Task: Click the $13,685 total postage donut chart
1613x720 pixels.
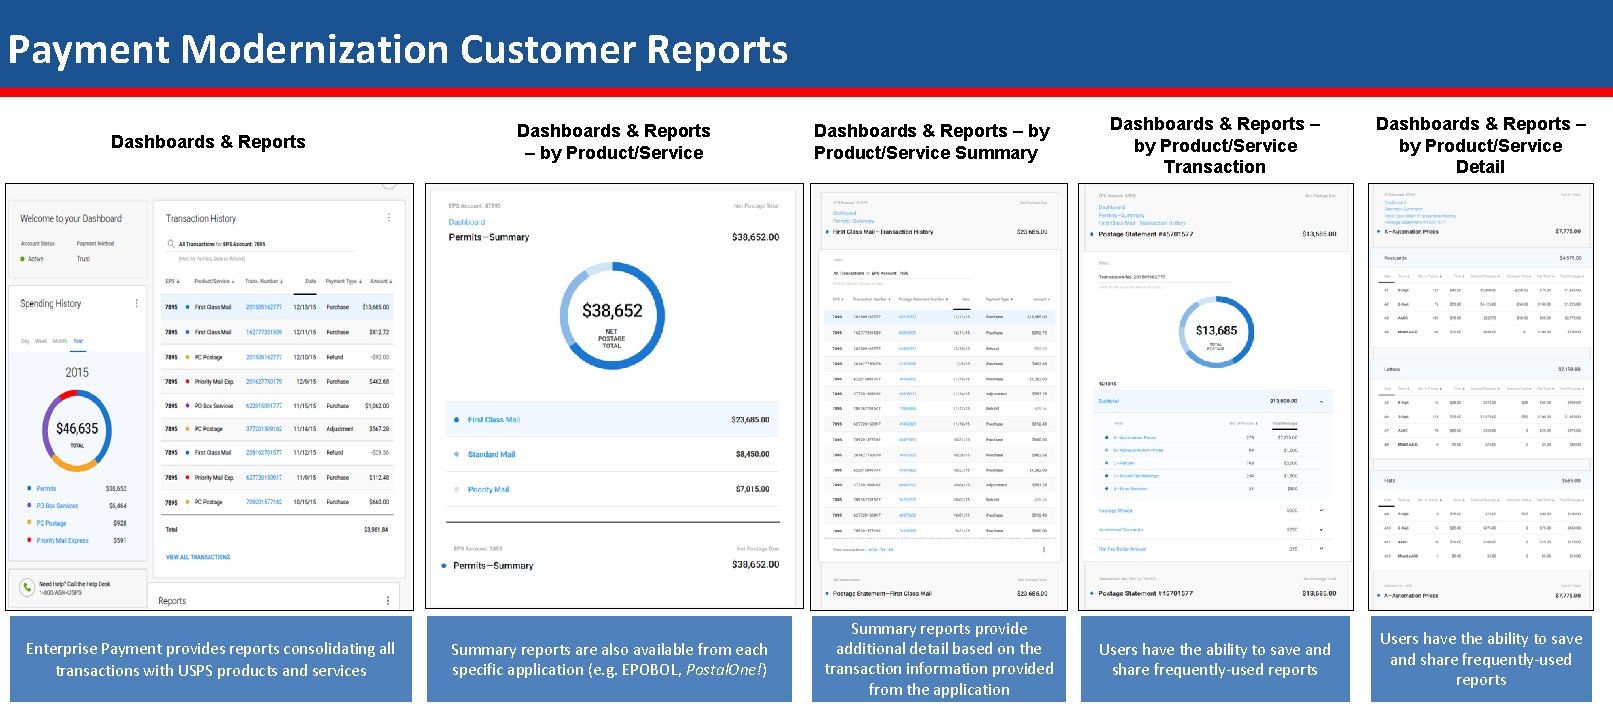Action: pyautogui.click(x=1216, y=332)
